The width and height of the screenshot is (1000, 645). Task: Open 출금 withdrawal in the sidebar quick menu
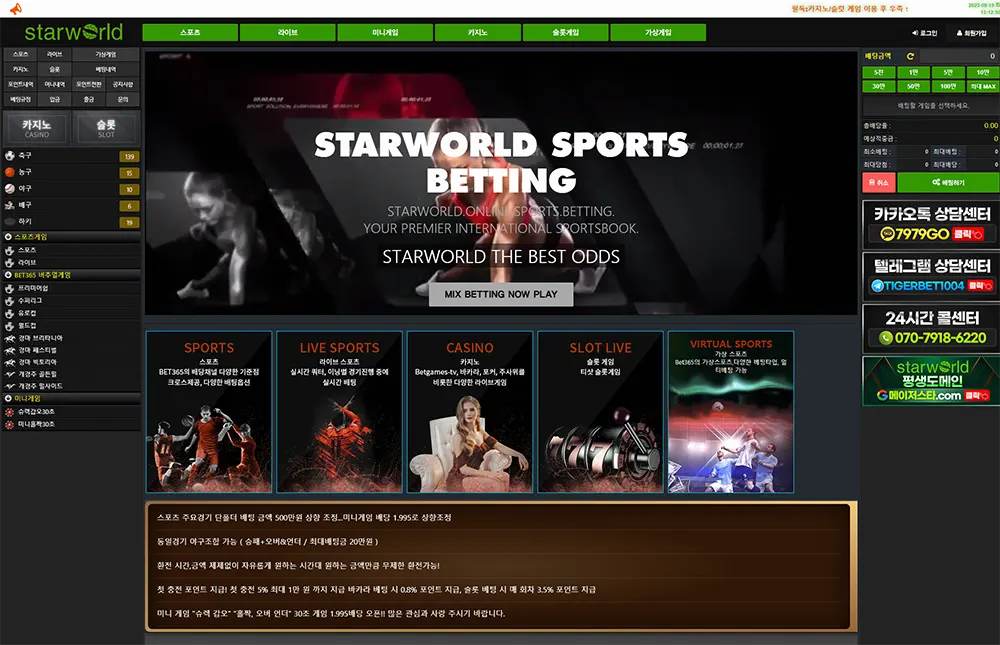tap(89, 100)
